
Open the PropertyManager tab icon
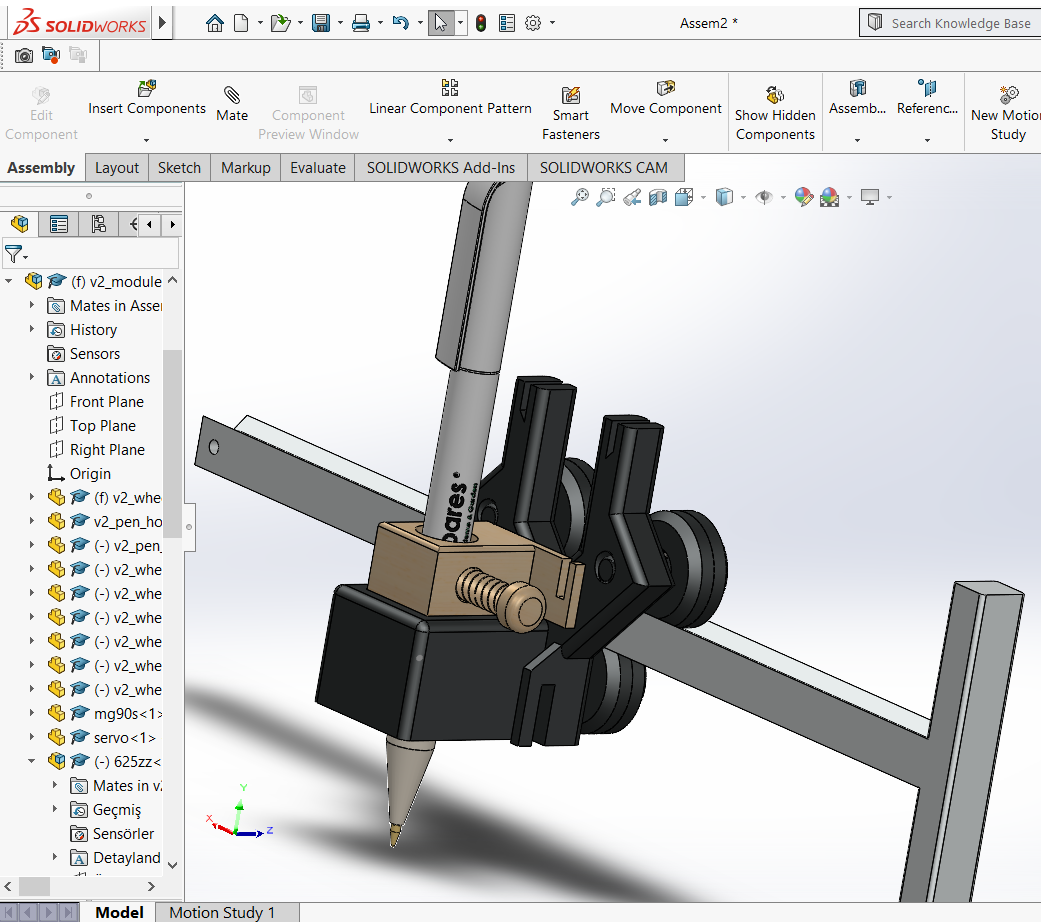click(59, 224)
